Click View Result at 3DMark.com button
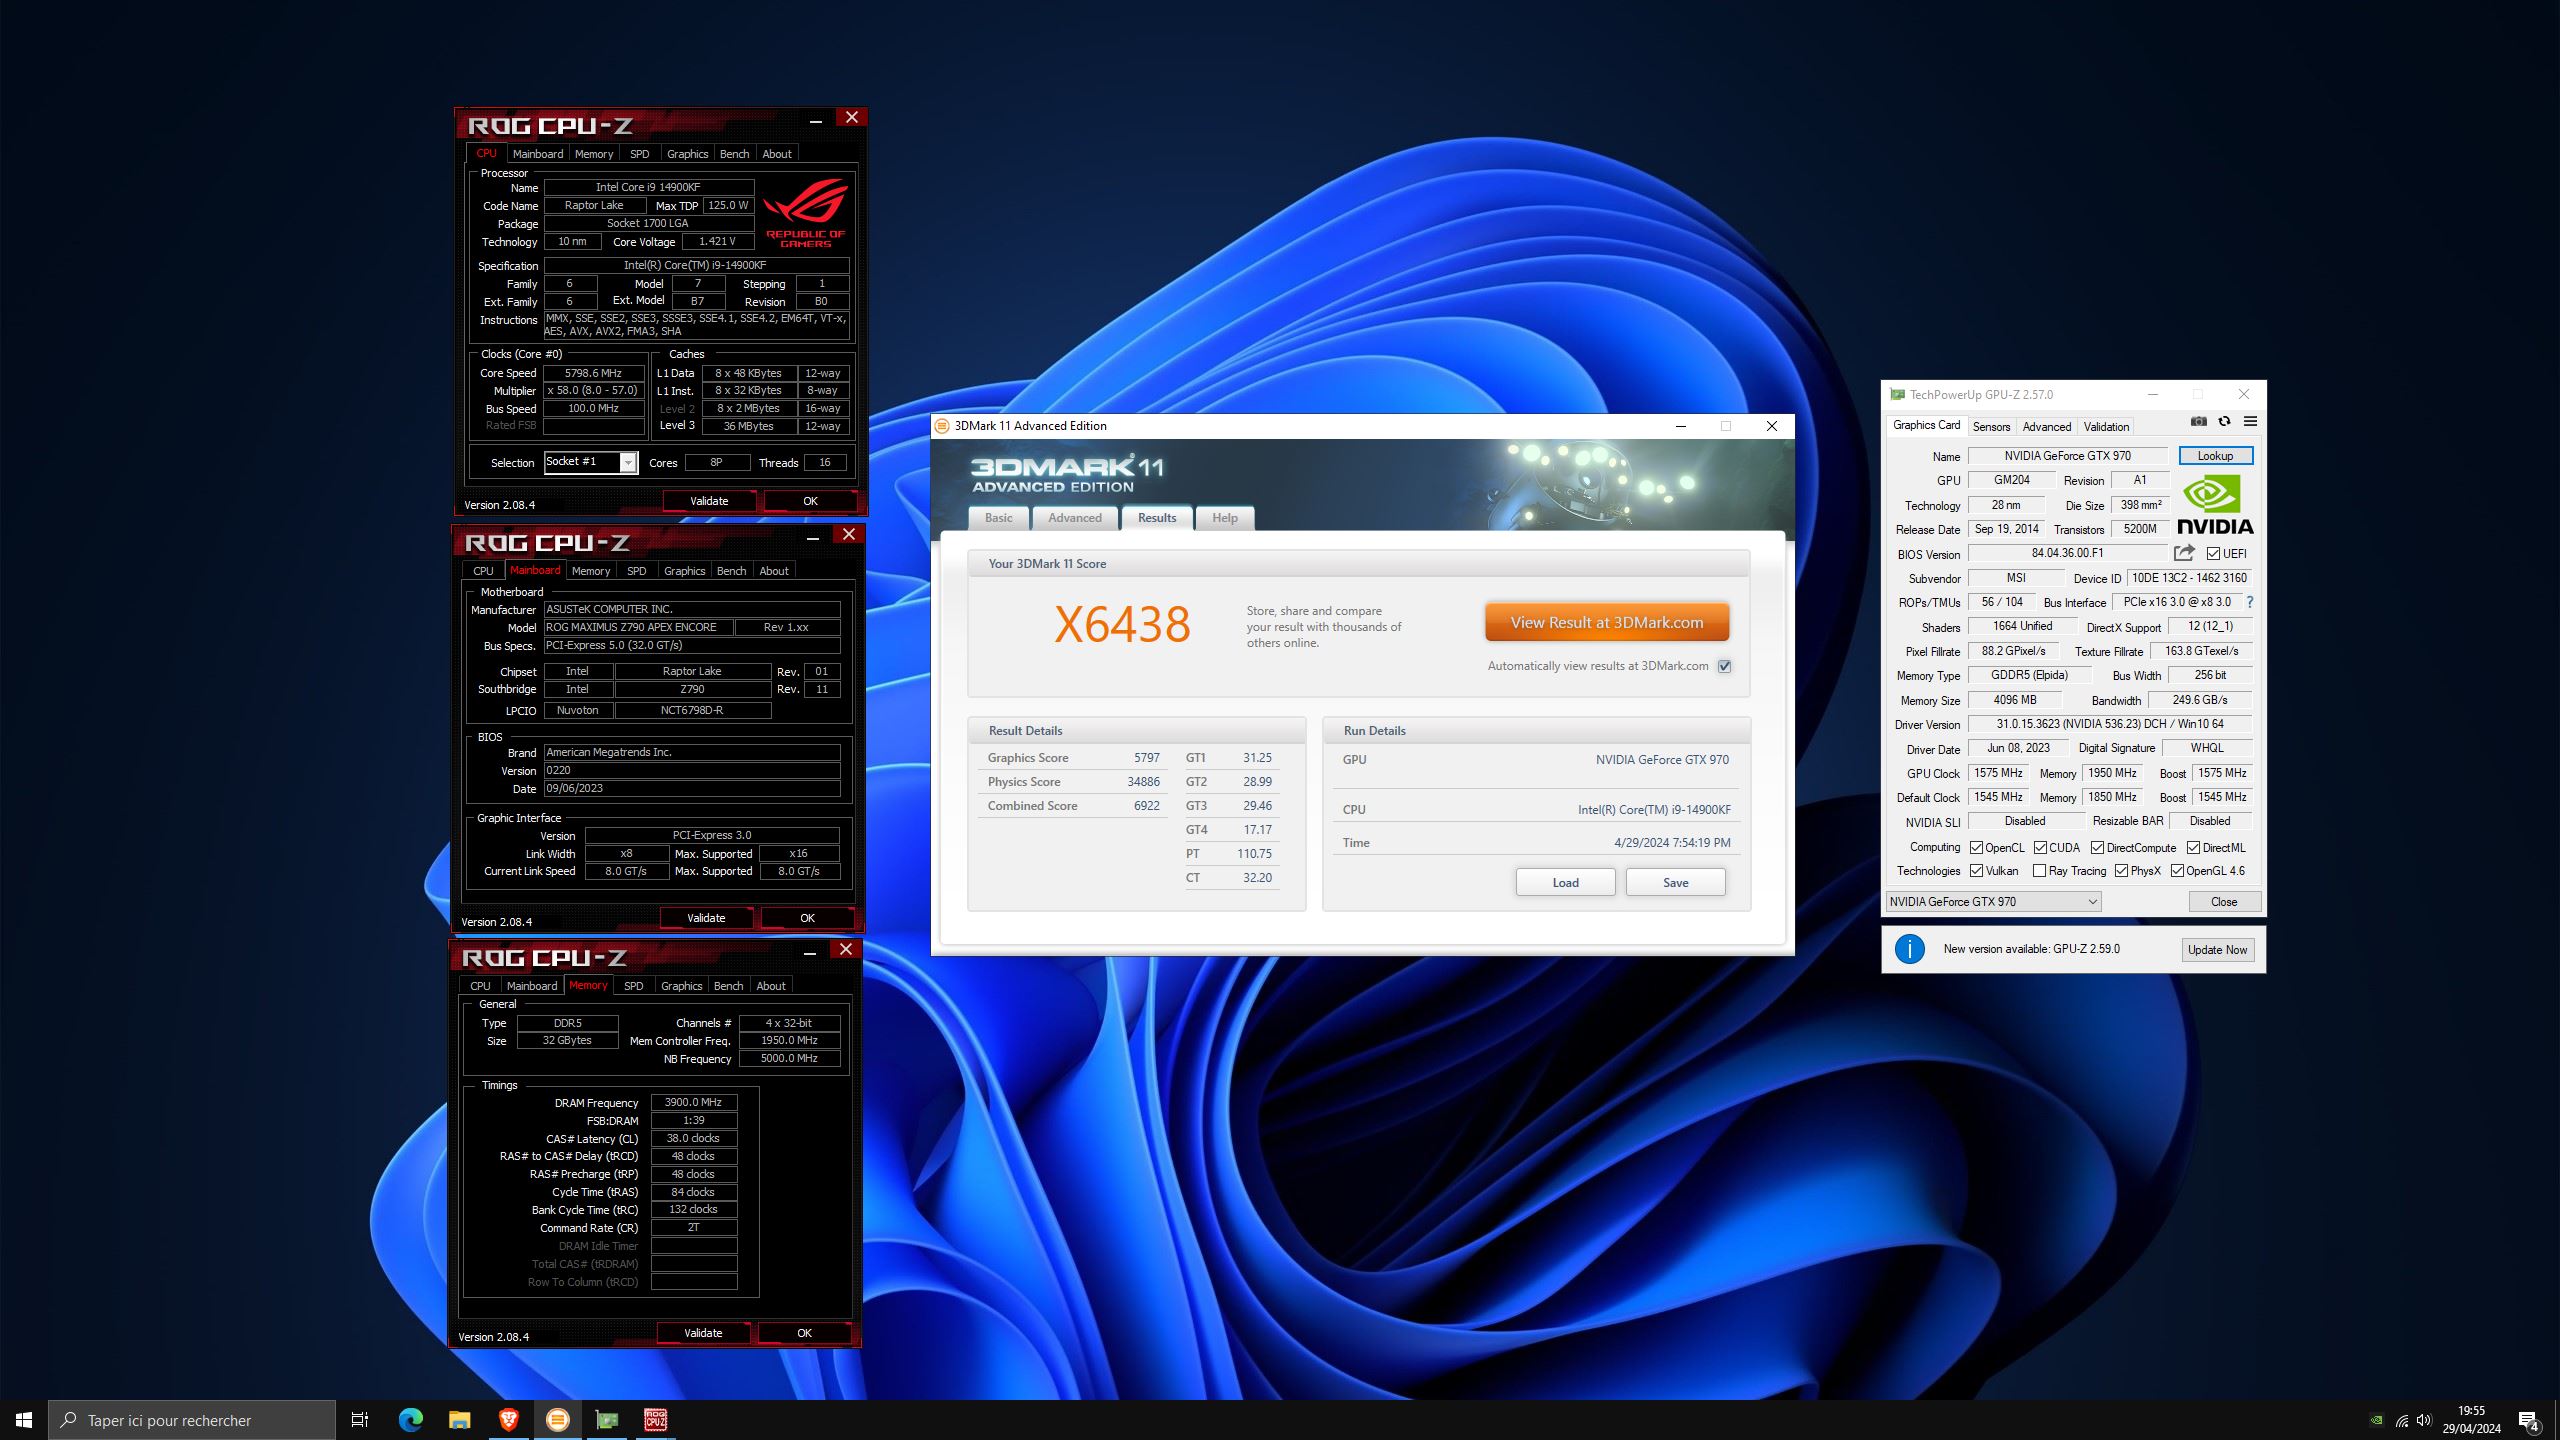 pyautogui.click(x=1607, y=622)
